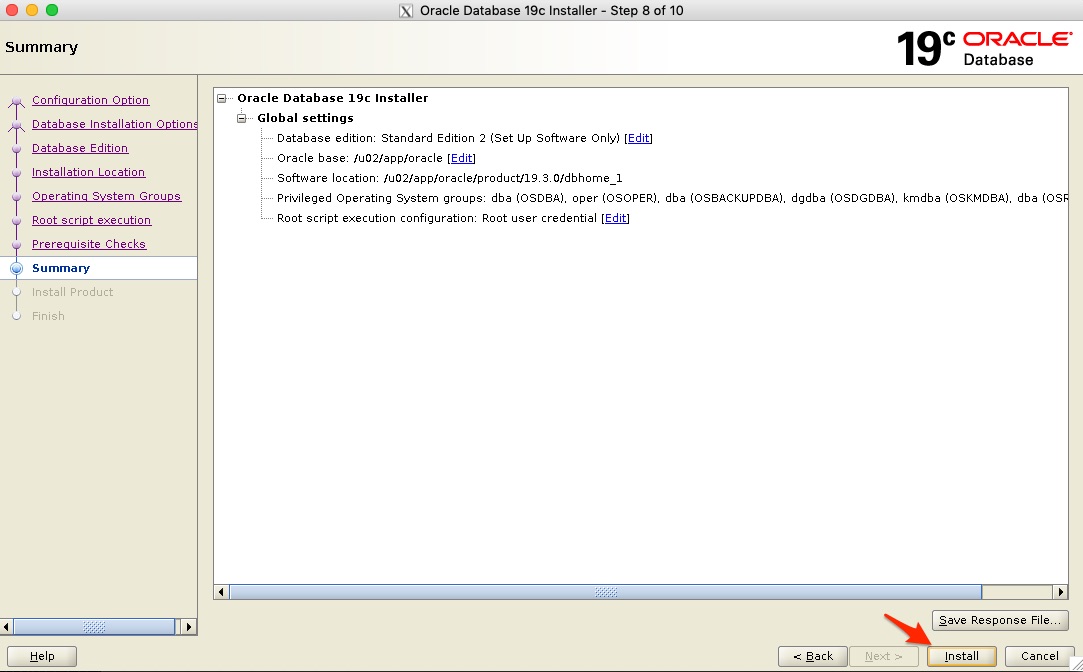Select the Summary step in sidebar

61,268
